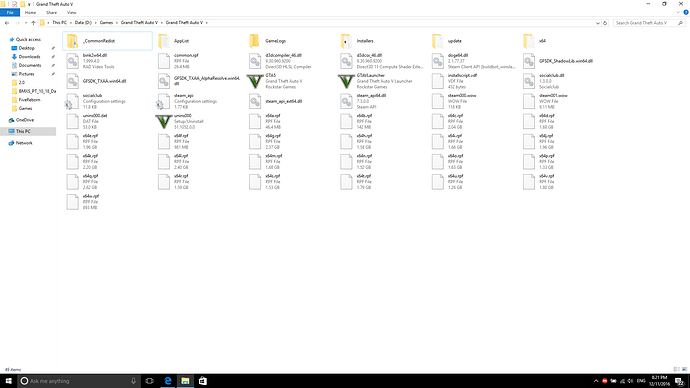This screenshot has width=690, height=388.
Task: Select the GTA5 executable icon
Action: pos(255,81)
